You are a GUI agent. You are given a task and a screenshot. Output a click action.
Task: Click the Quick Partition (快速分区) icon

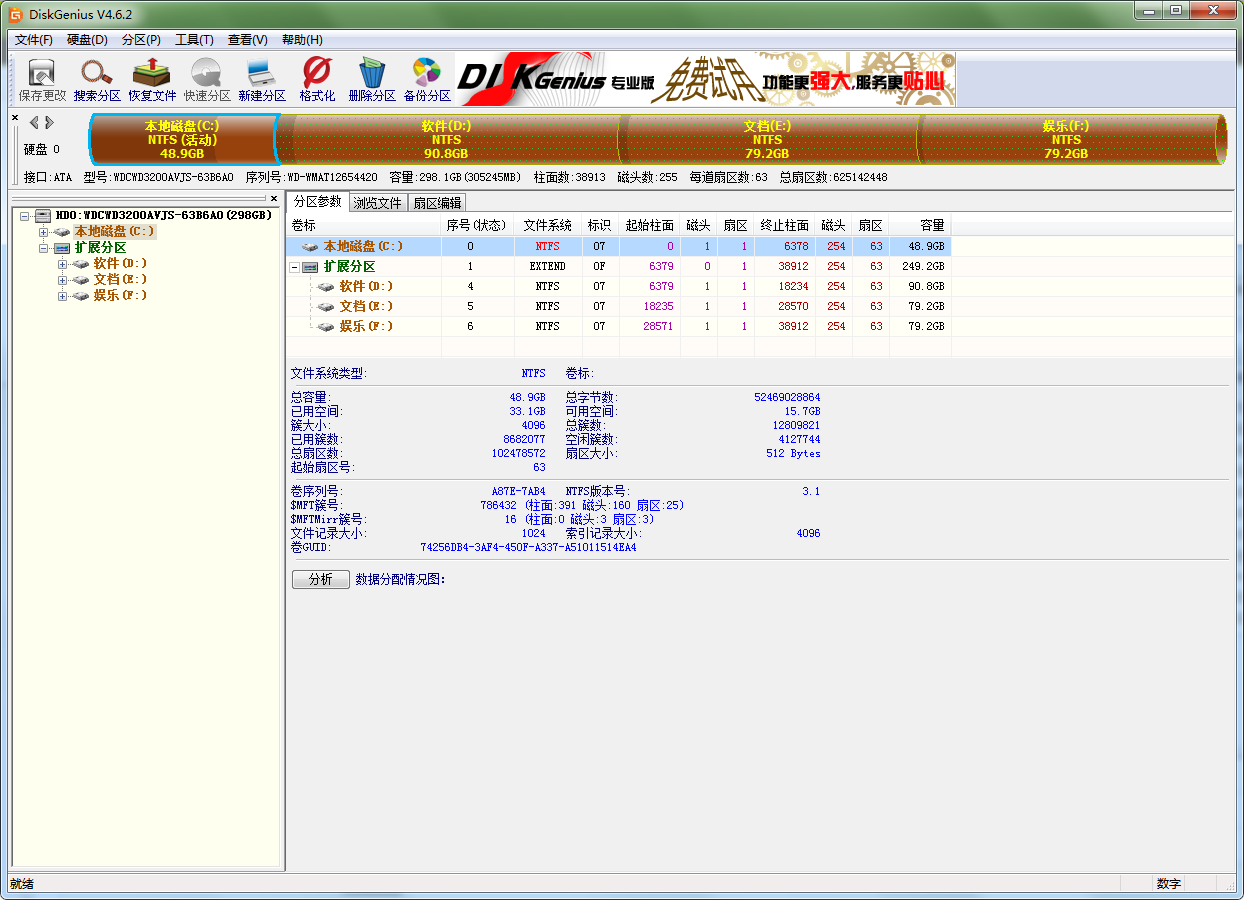pos(207,79)
